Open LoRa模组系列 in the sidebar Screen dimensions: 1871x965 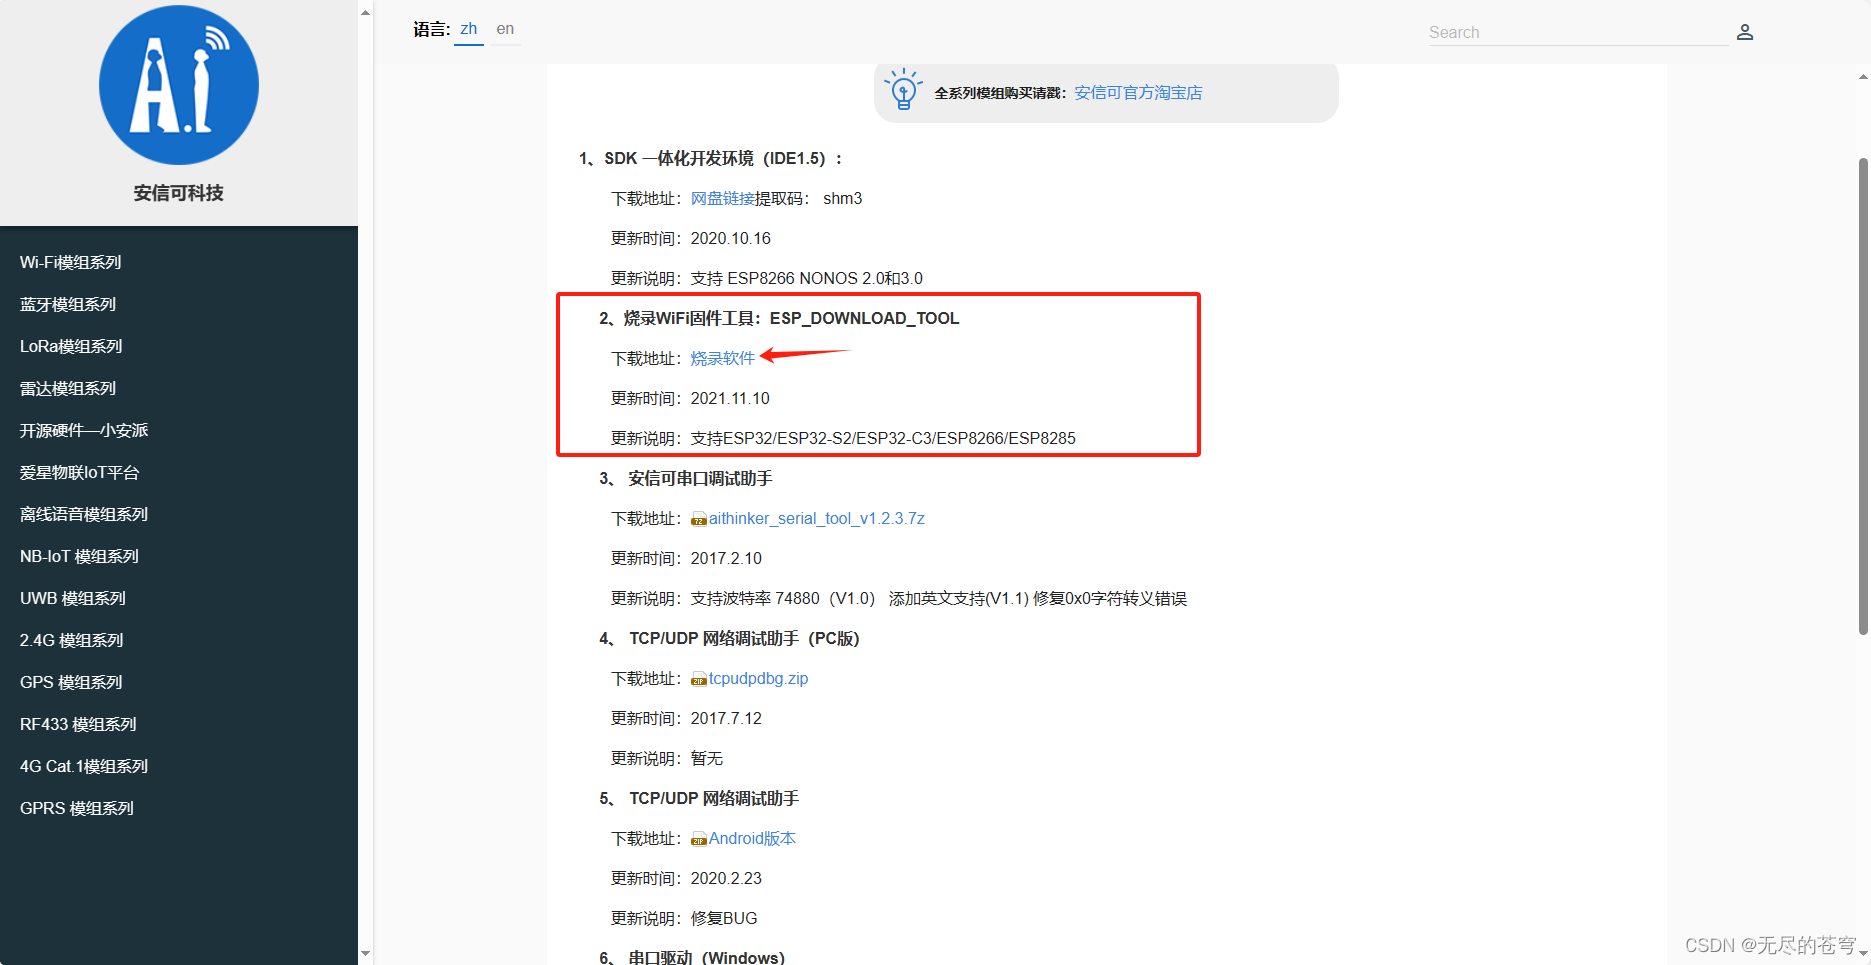(71, 346)
